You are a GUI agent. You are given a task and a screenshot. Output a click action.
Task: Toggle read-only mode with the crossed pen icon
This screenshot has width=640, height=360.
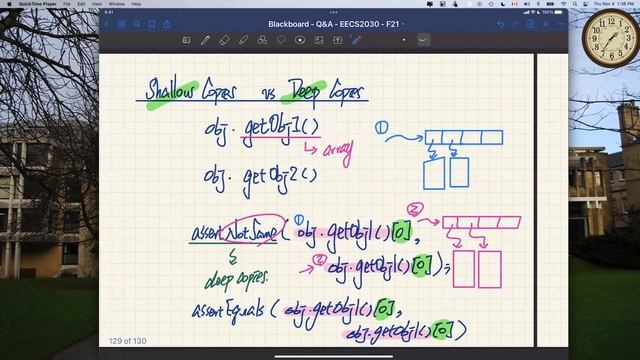point(546,24)
